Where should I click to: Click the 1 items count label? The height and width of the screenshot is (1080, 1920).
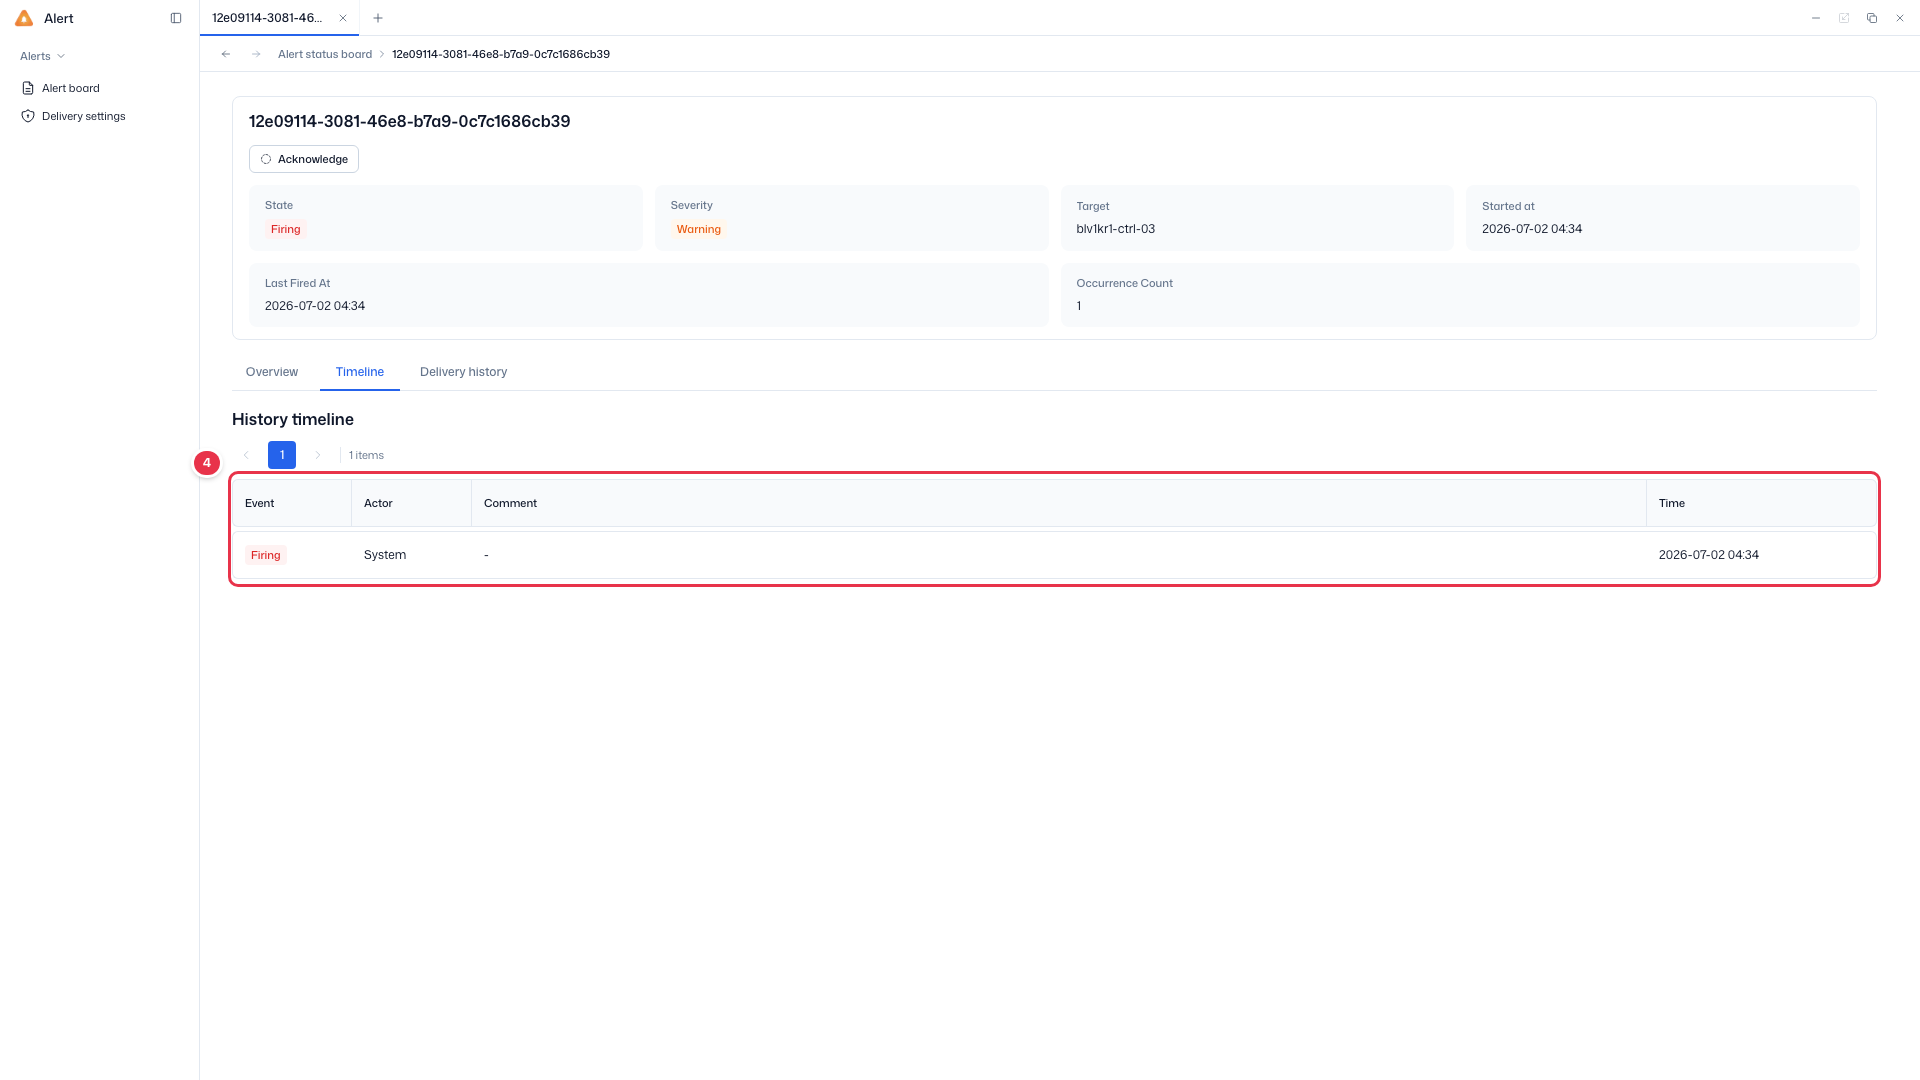(366, 455)
